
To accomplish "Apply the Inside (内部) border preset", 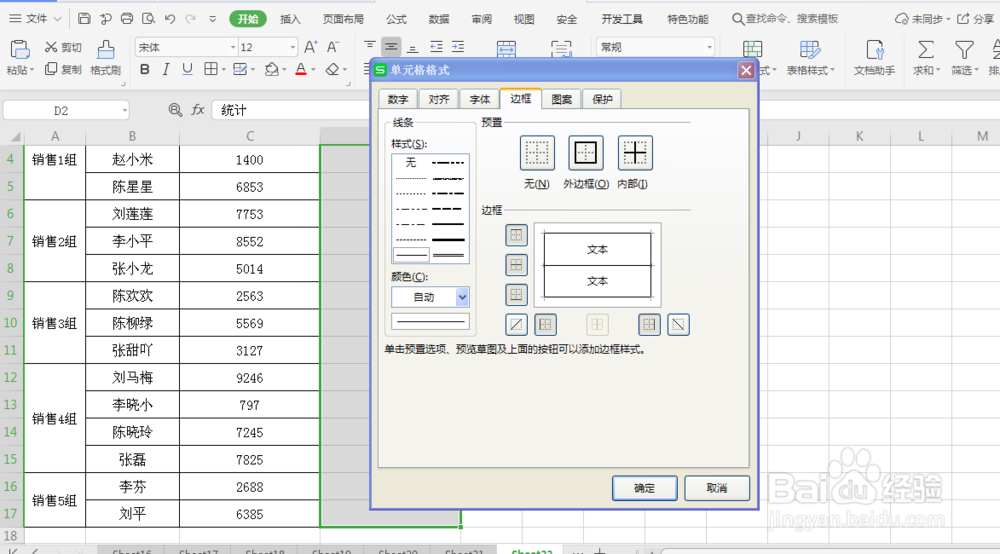I will tap(635, 153).
